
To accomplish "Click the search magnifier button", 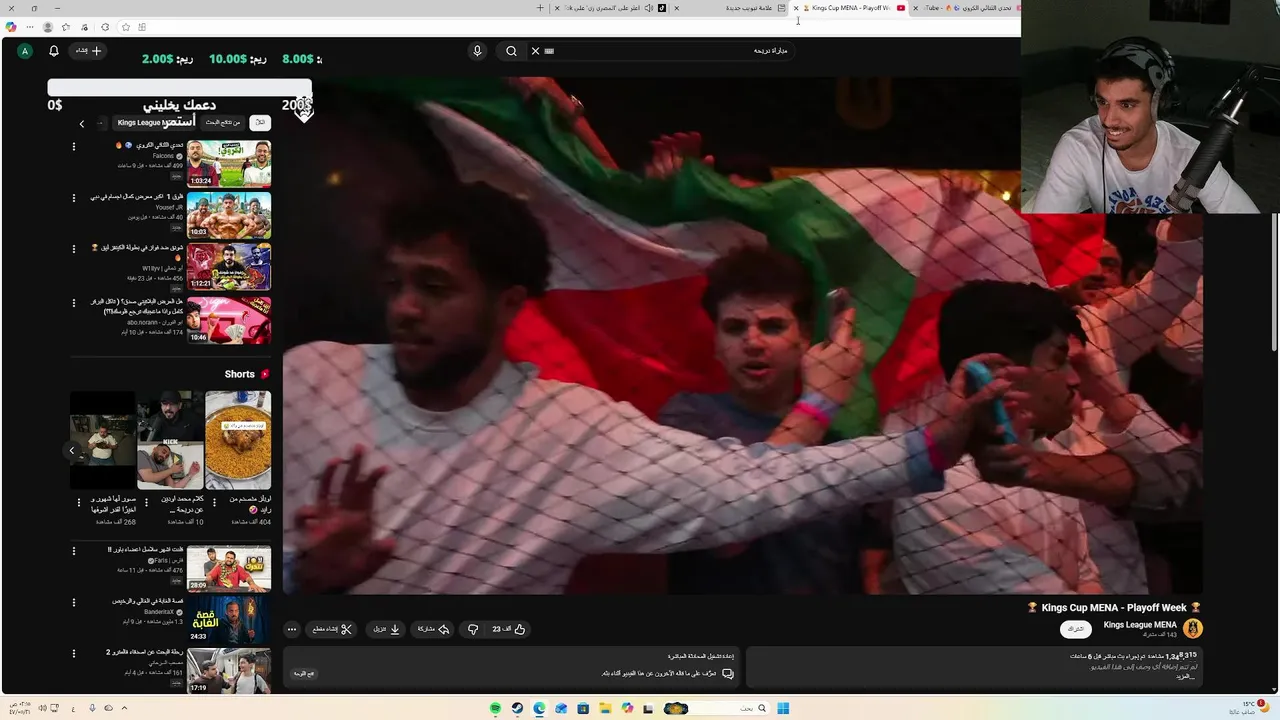I will point(511,51).
